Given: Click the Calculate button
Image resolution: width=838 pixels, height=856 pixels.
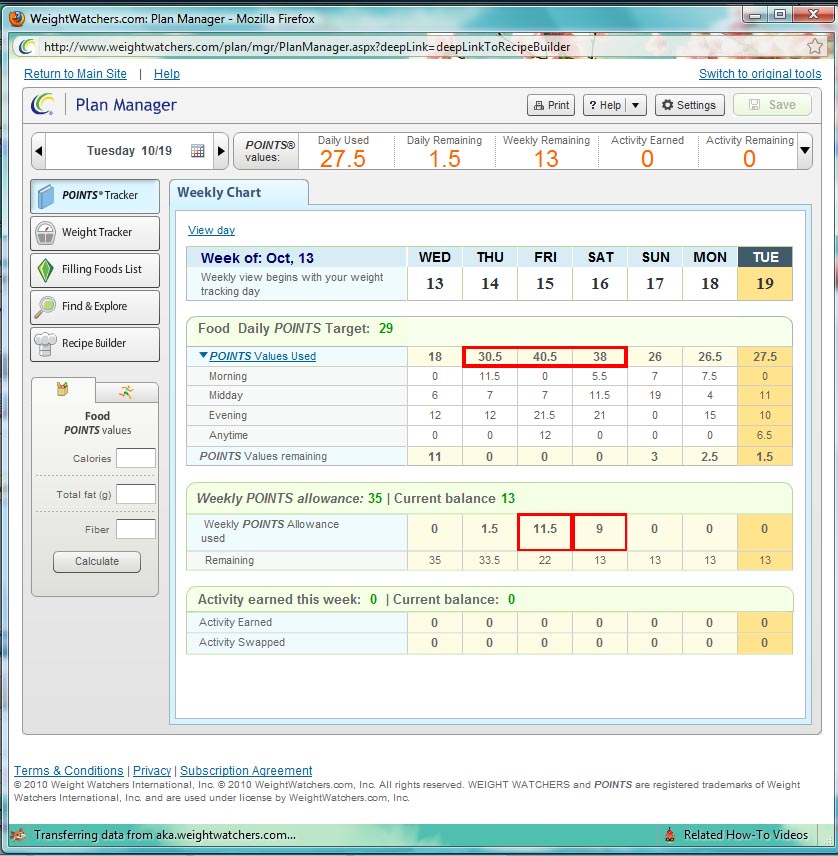Looking at the screenshot, I should point(97,561).
